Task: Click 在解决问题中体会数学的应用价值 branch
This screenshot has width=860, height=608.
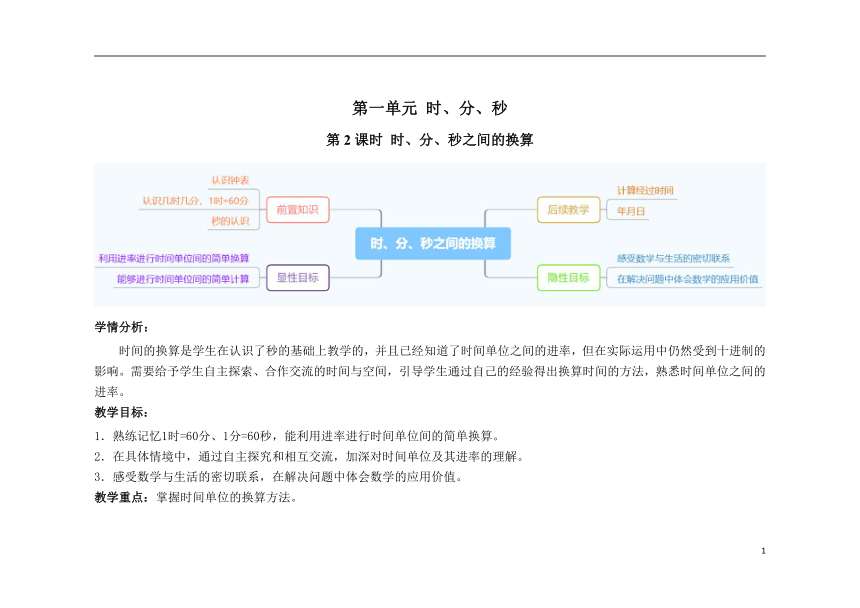Action: tap(687, 279)
